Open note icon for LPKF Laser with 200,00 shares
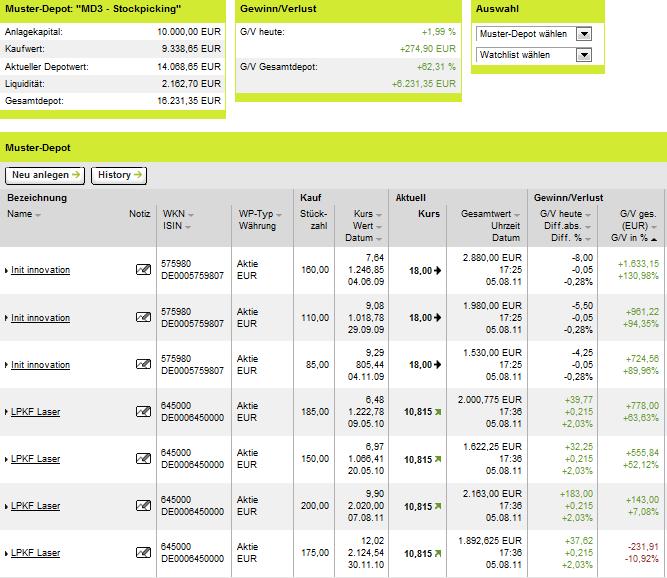Viewport: 667px width, 578px height. [143, 505]
